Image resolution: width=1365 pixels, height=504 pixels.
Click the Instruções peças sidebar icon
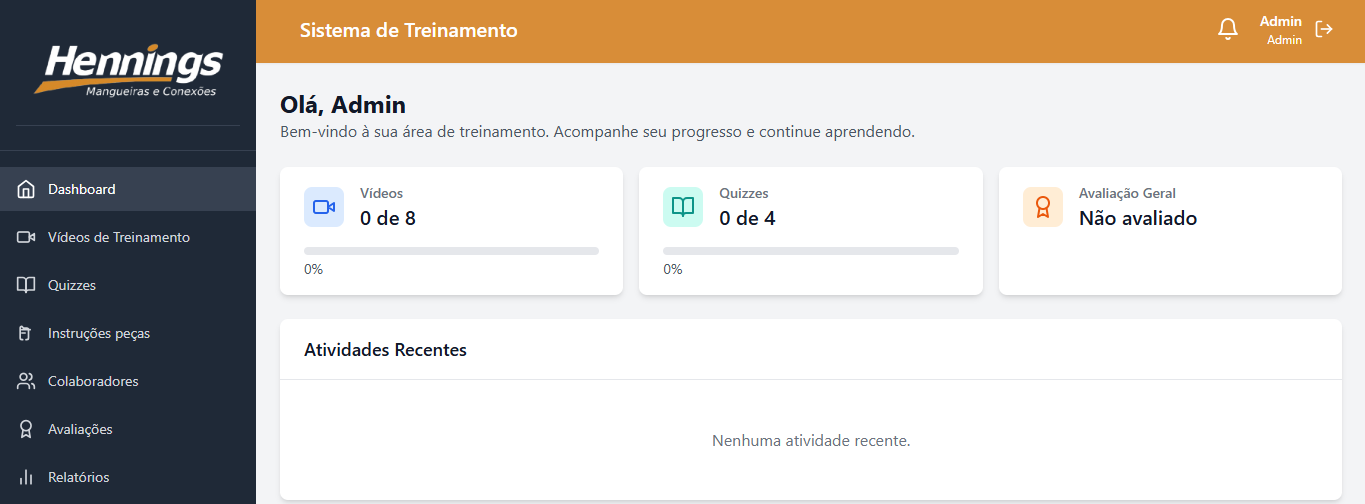pos(26,333)
